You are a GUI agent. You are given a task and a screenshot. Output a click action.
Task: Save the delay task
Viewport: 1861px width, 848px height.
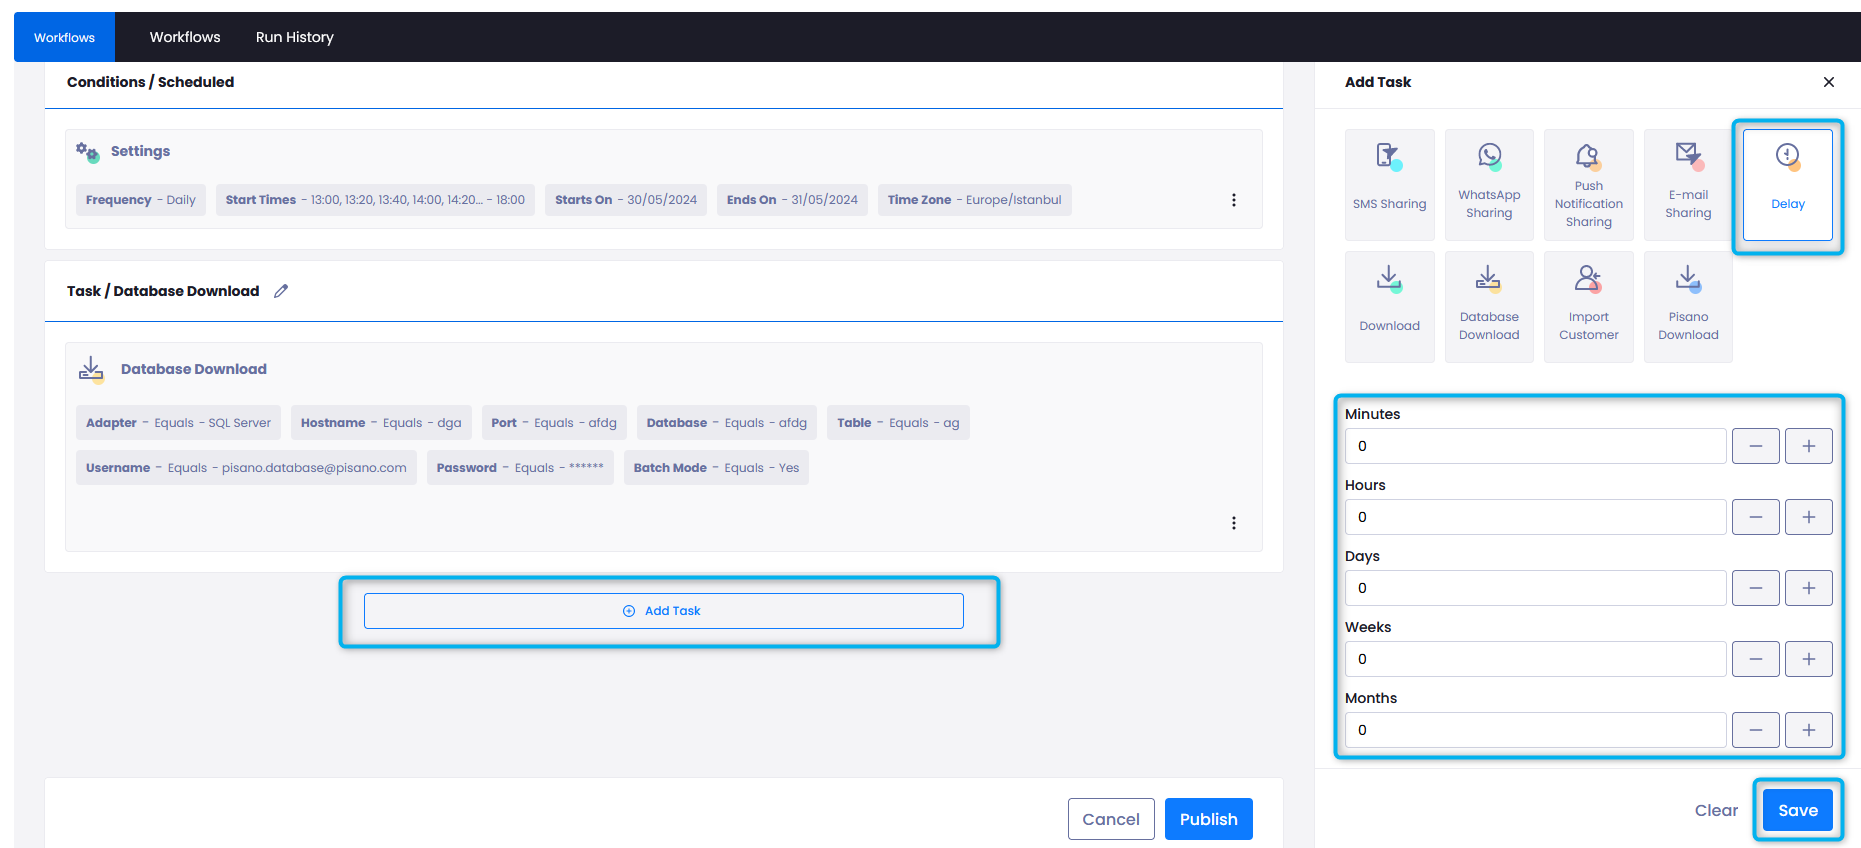pos(1797,810)
